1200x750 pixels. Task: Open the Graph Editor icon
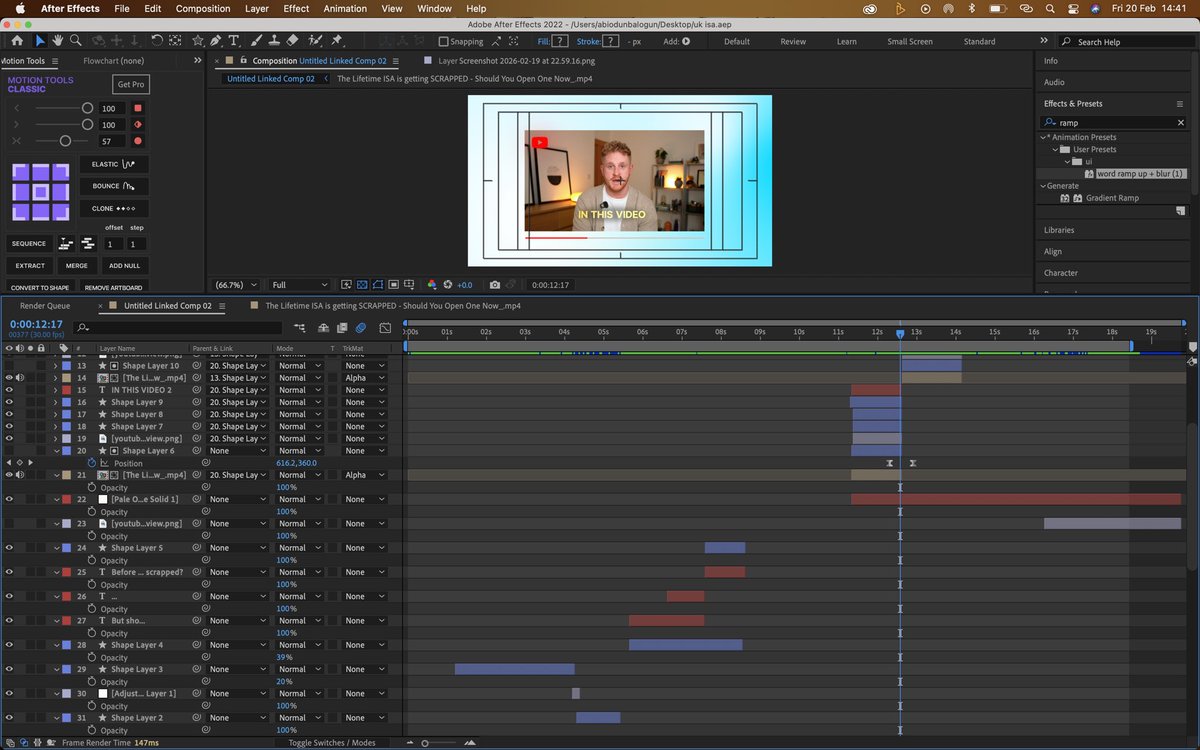pos(385,327)
